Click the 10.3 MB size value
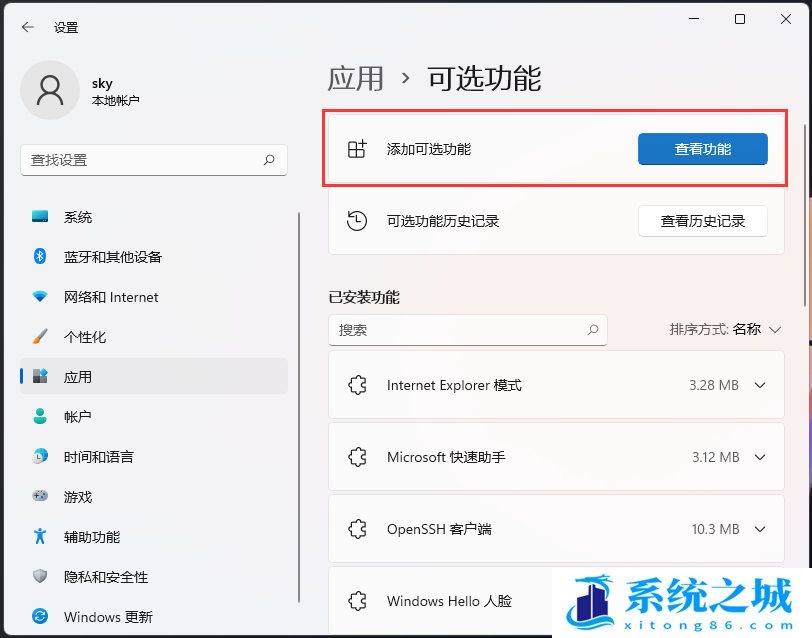The image size is (812, 638). (715, 529)
